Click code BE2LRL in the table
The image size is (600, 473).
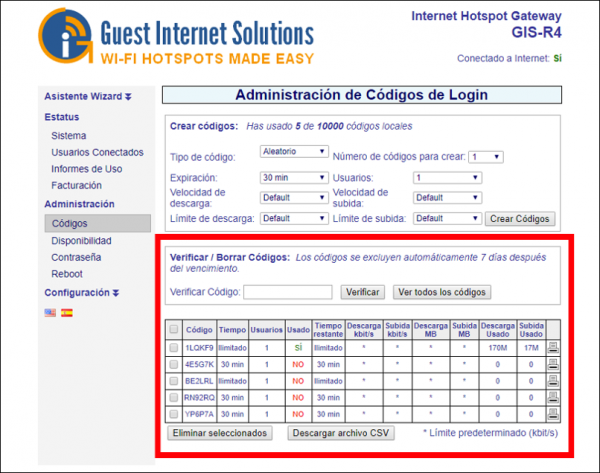click(199, 381)
